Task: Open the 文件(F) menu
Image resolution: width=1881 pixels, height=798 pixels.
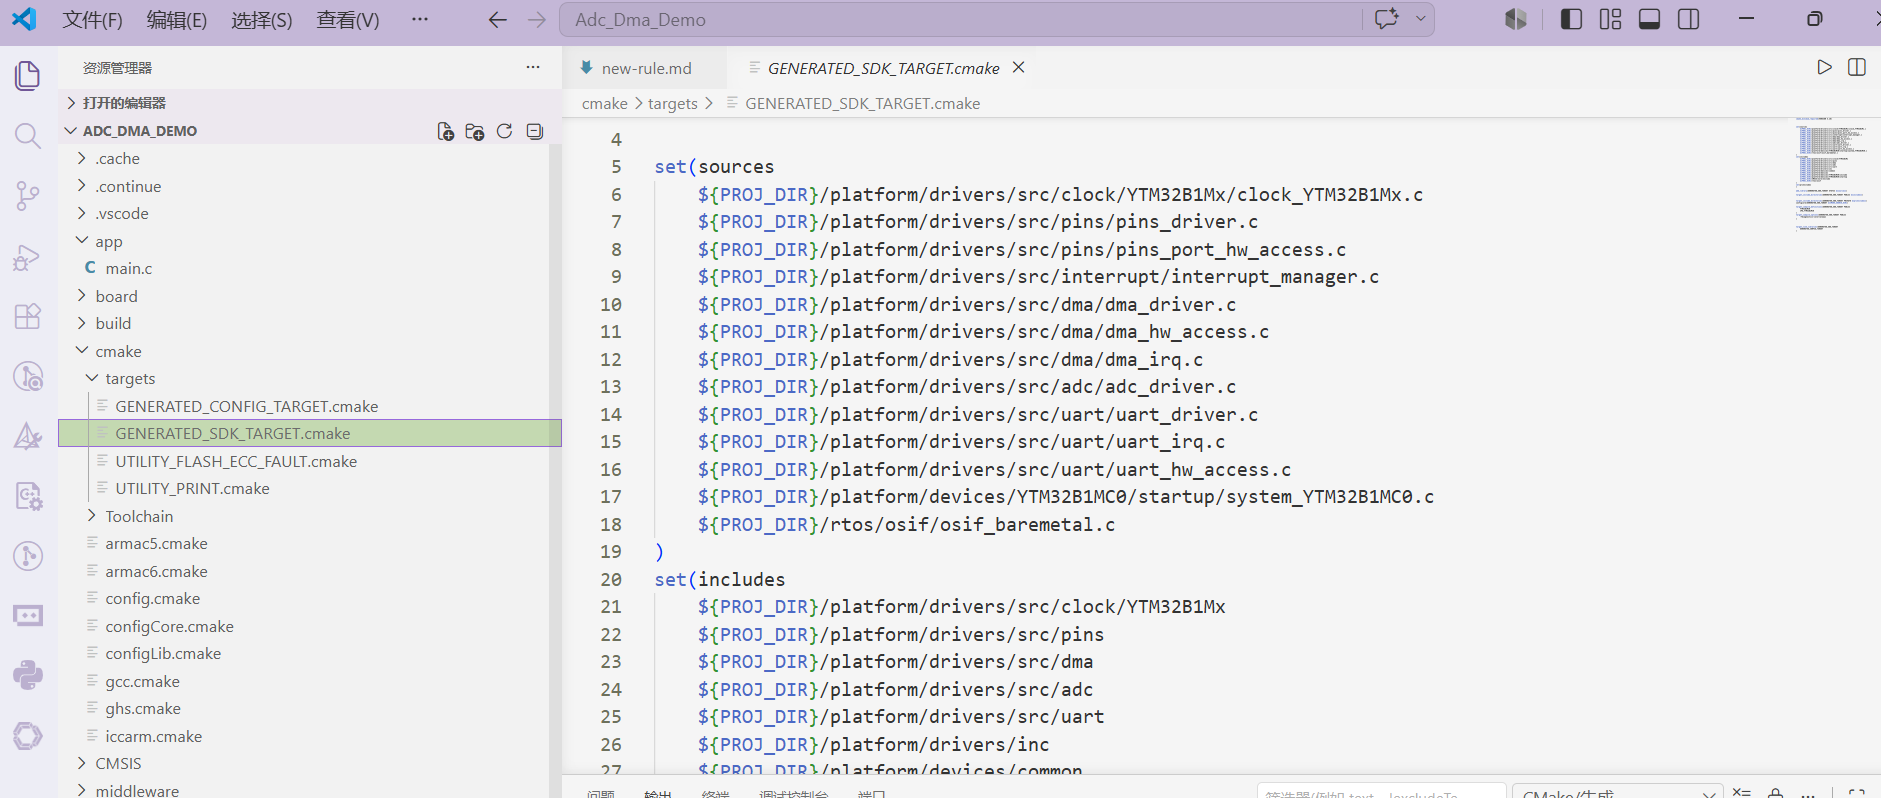Action: [x=92, y=20]
